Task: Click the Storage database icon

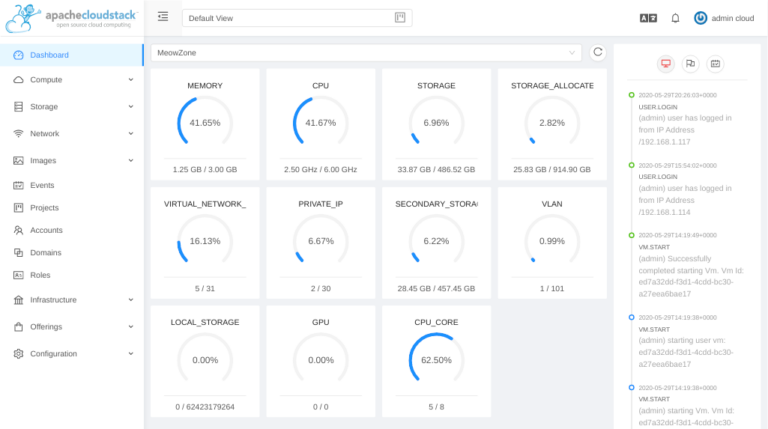Action: (18, 106)
